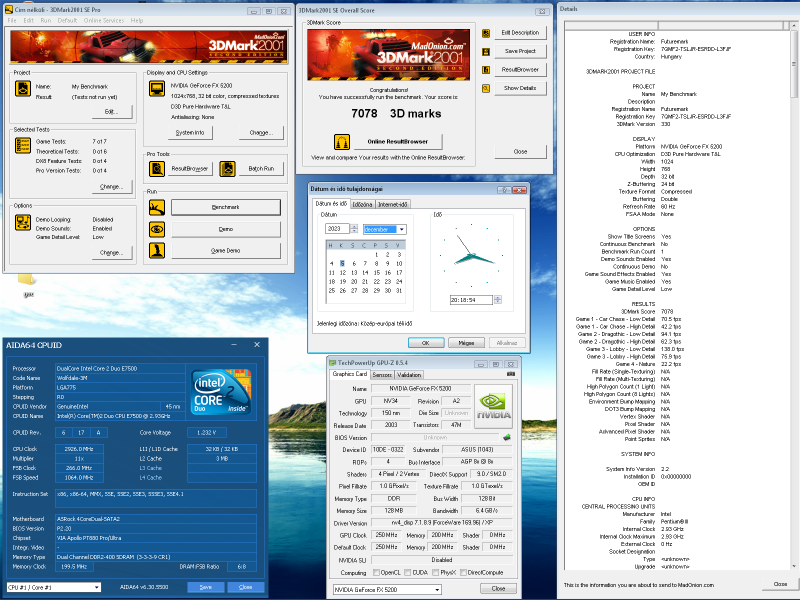This screenshot has height=600, width=800.
Task: Click the Selected Tests checklist icon
Action: (22, 145)
